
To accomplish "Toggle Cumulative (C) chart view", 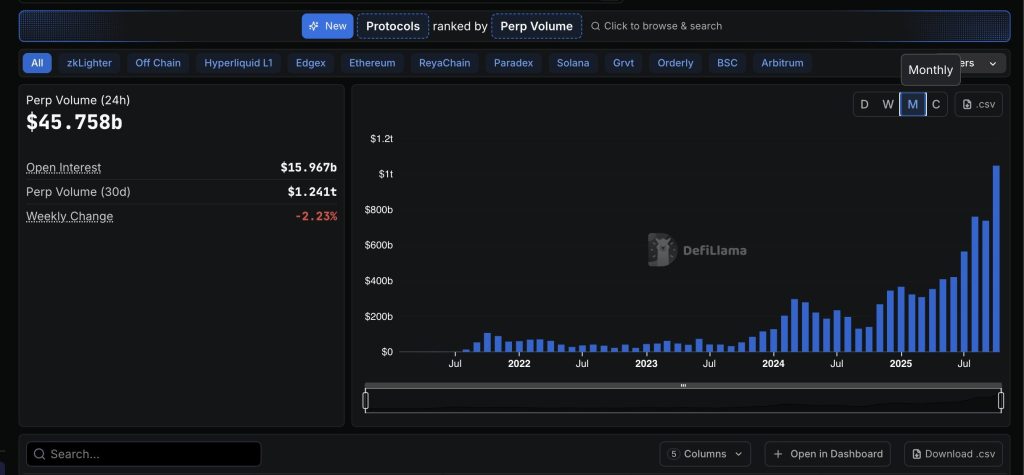I will [936, 104].
